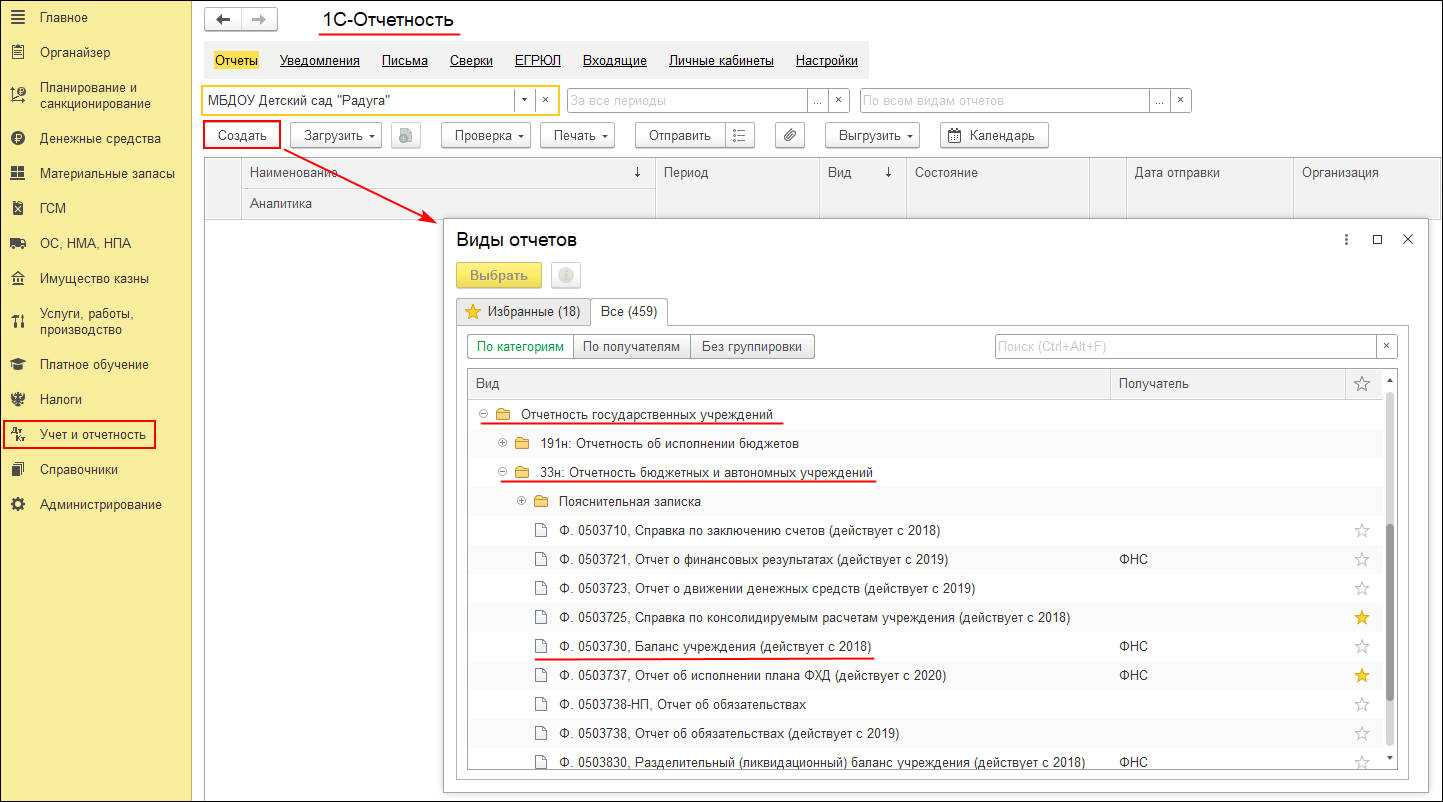Open the Личные кабинеты tab
Image resolution: width=1443 pixels, height=802 pixels.
tap(721, 60)
